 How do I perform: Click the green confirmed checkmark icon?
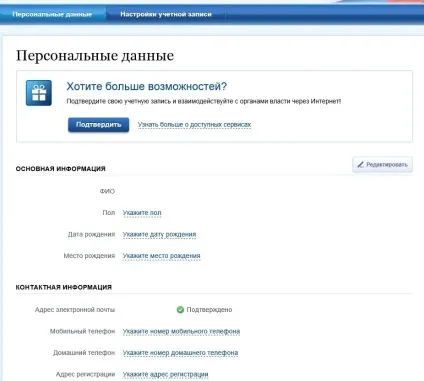tap(180, 310)
